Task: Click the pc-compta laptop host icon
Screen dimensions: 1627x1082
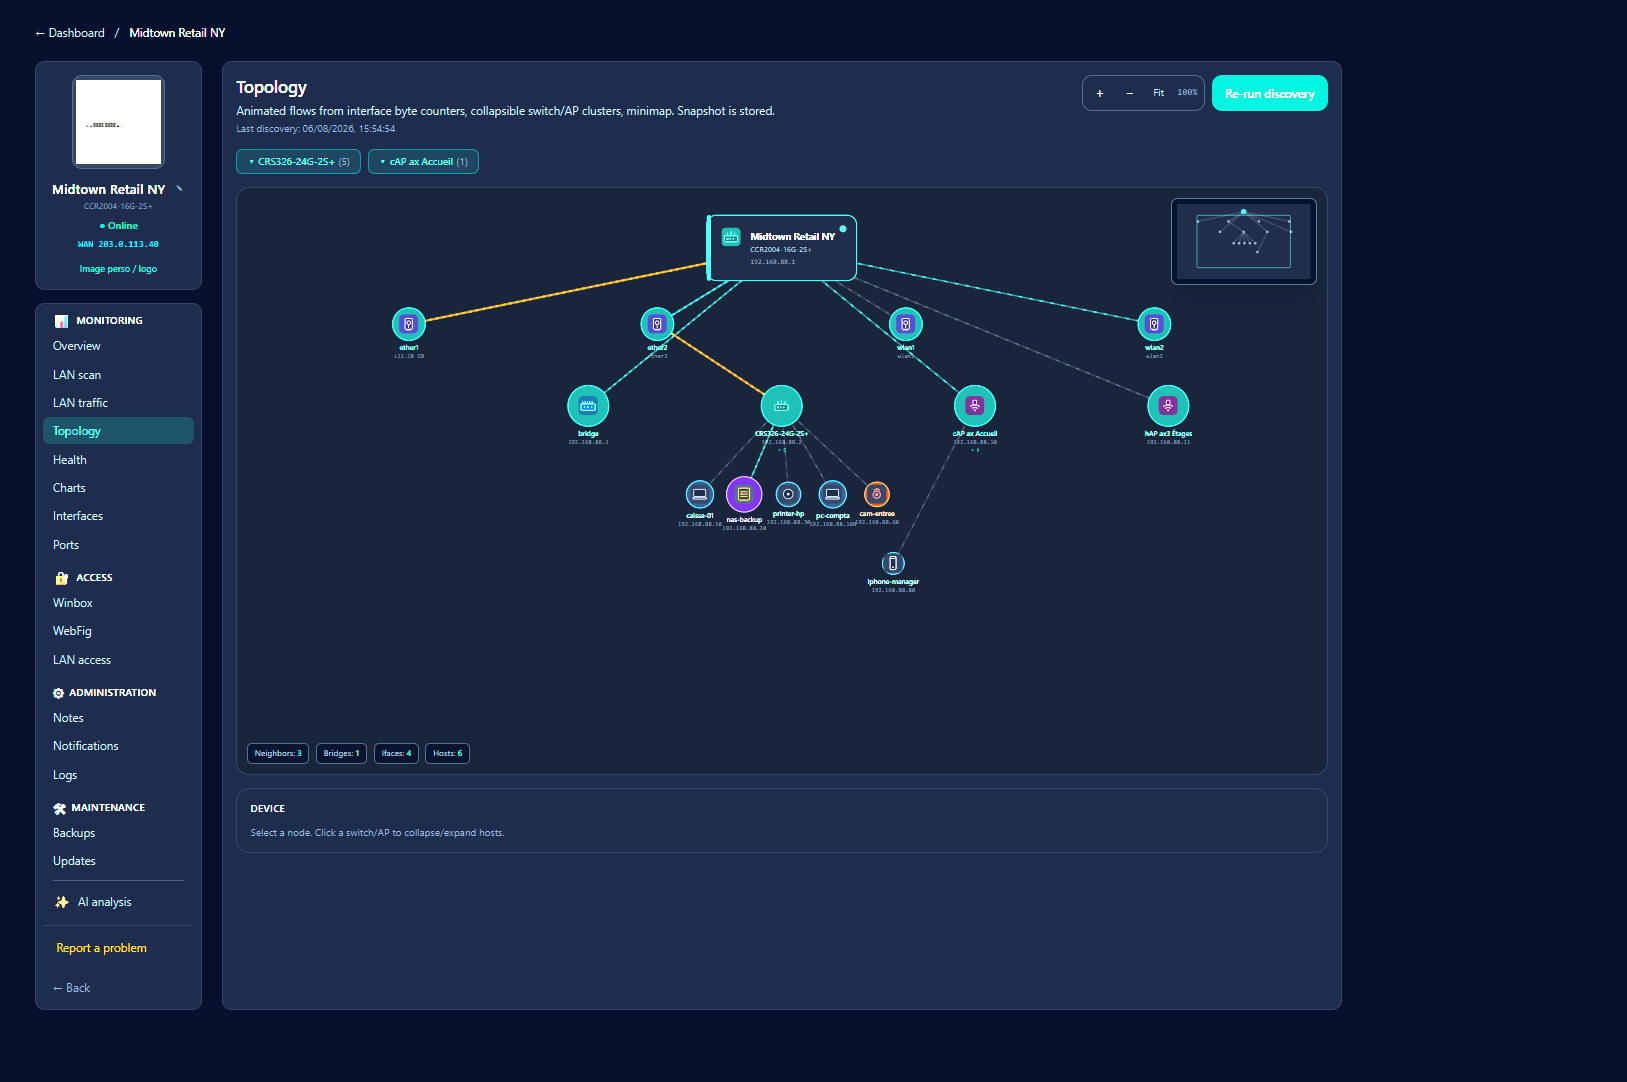Action: click(x=832, y=494)
